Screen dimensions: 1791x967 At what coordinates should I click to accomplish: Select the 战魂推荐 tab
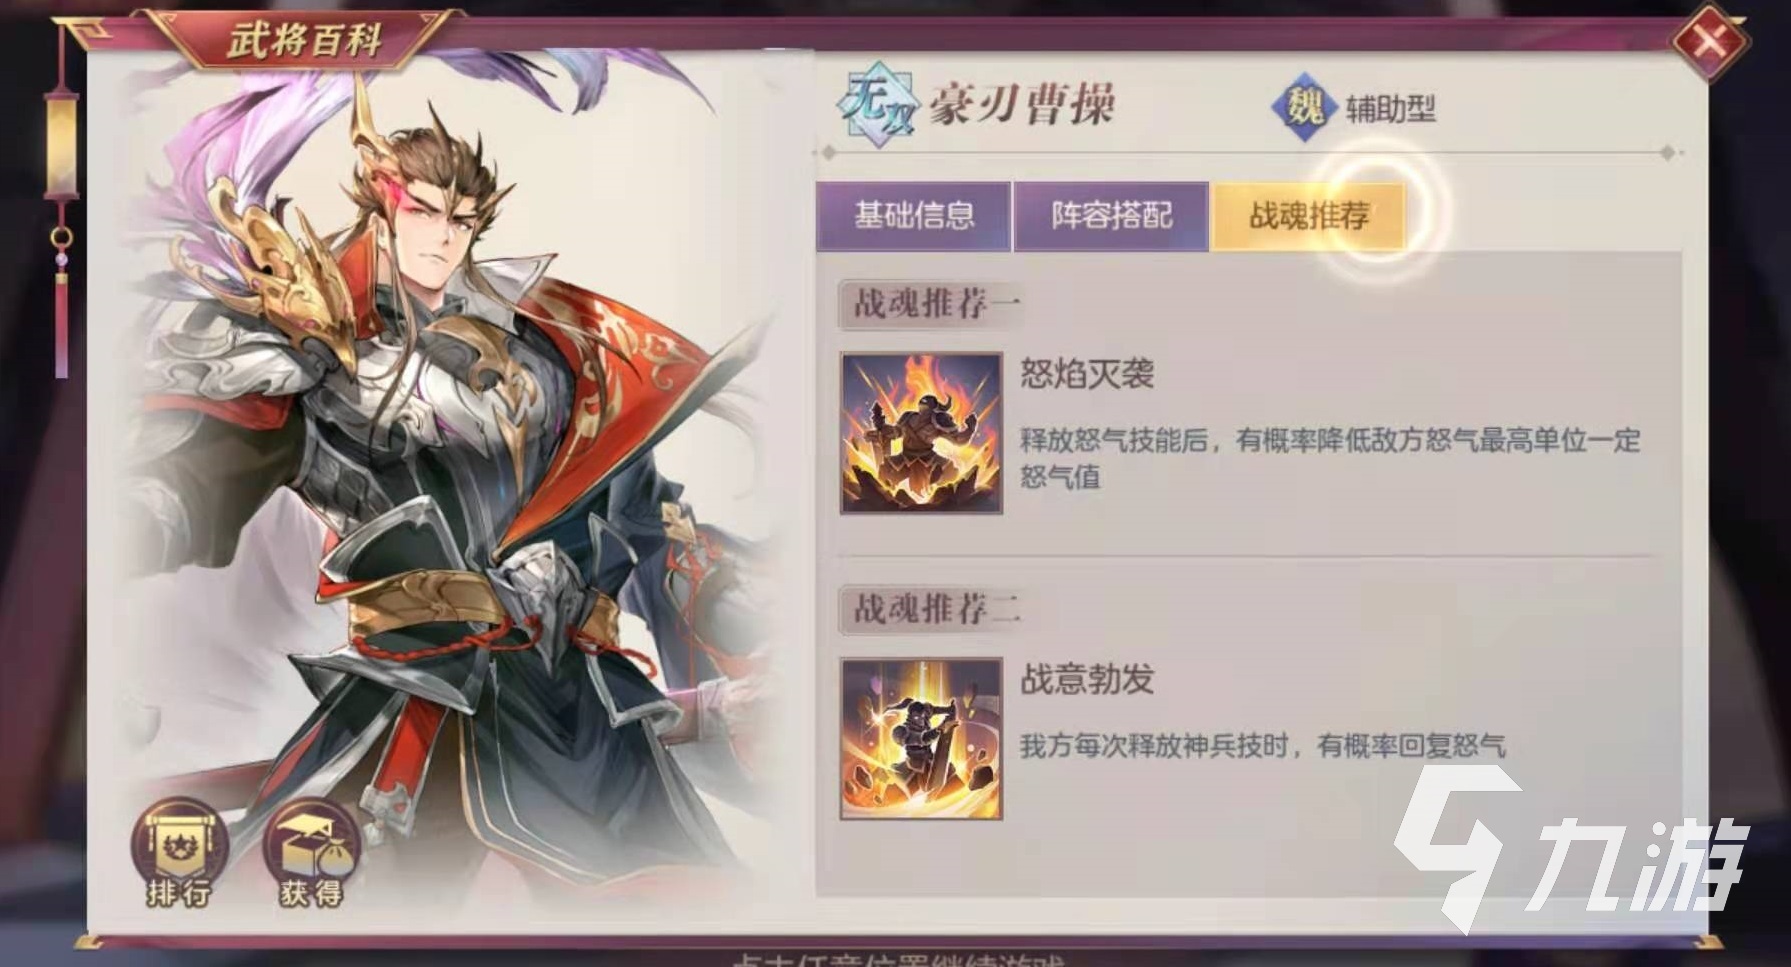pyautogui.click(x=1309, y=216)
